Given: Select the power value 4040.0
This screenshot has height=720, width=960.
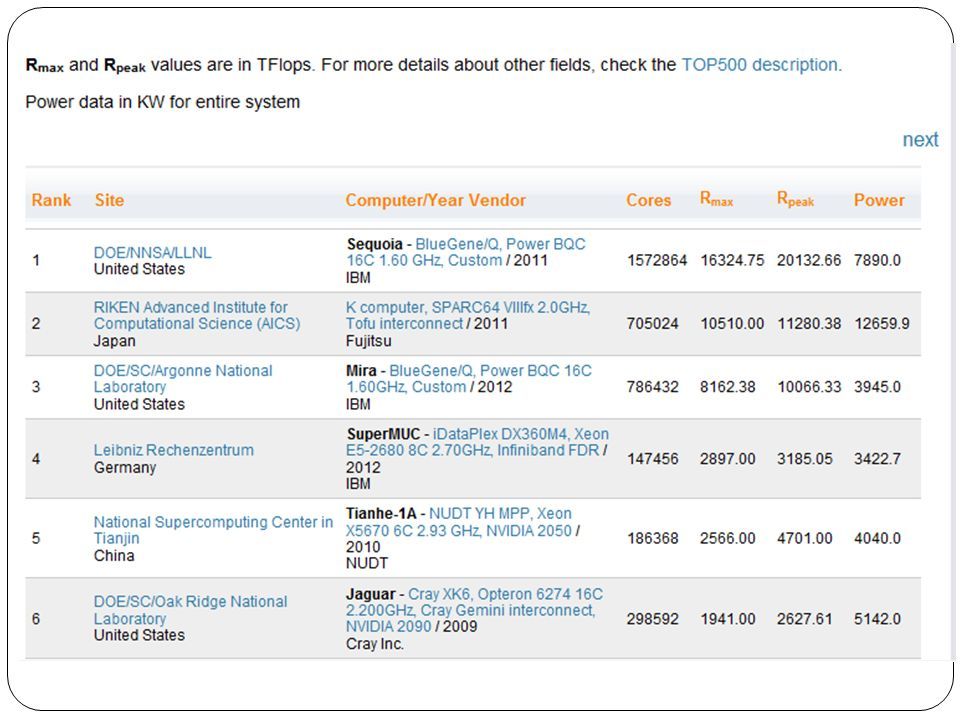Looking at the screenshot, I should (877, 538).
